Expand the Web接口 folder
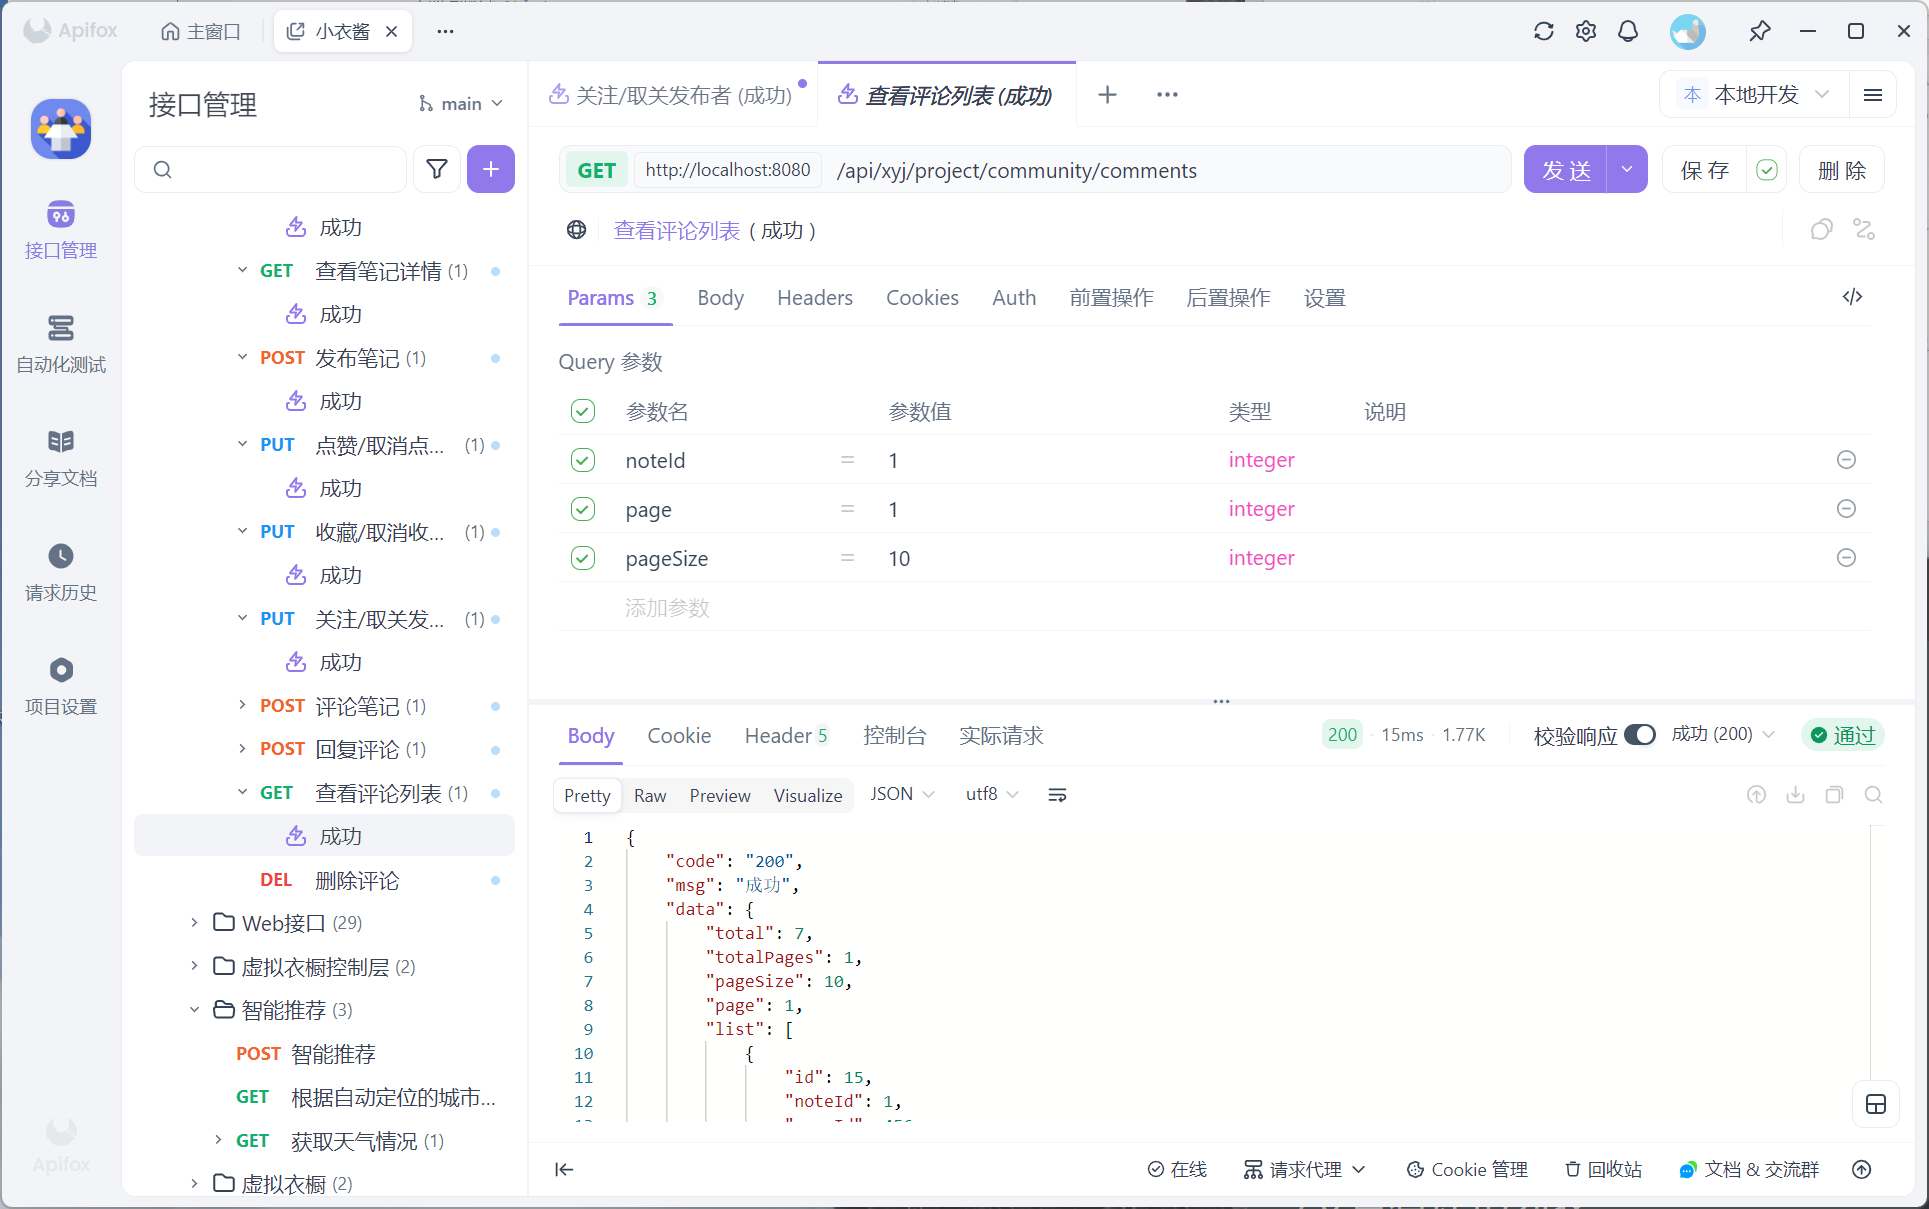Image resolution: width=1929 pixels, height=1209 pixels. (194, 923)
